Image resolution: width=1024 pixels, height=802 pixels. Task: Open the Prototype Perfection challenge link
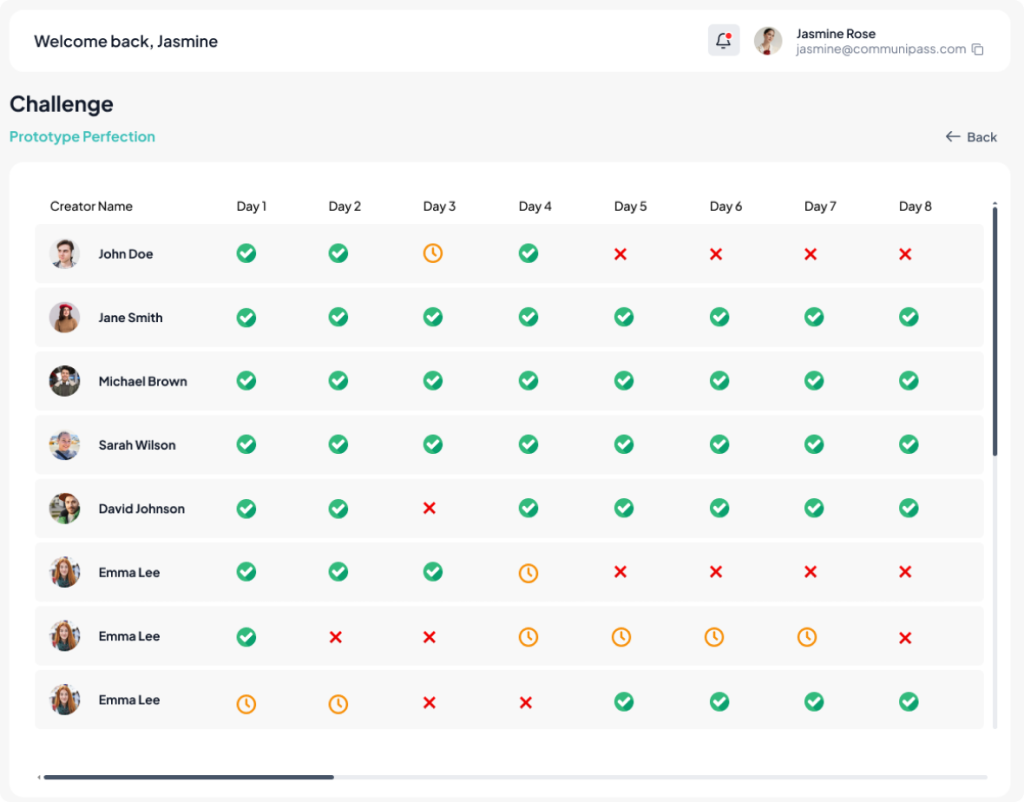[82, 137]
